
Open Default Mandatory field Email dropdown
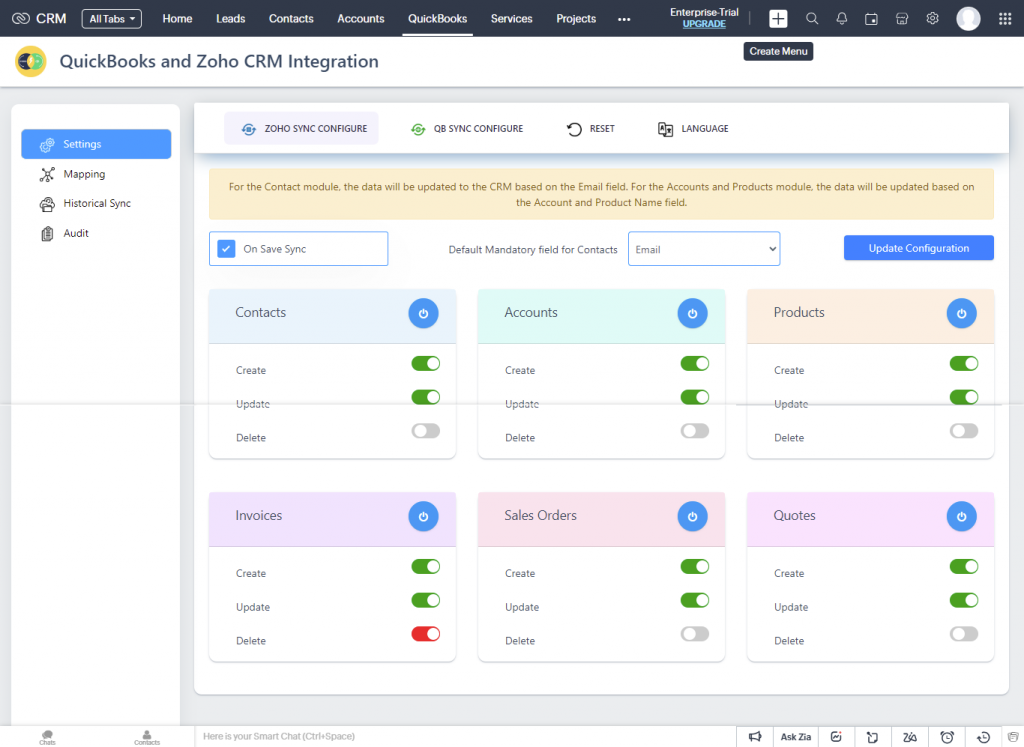click(x=704, y=249)
